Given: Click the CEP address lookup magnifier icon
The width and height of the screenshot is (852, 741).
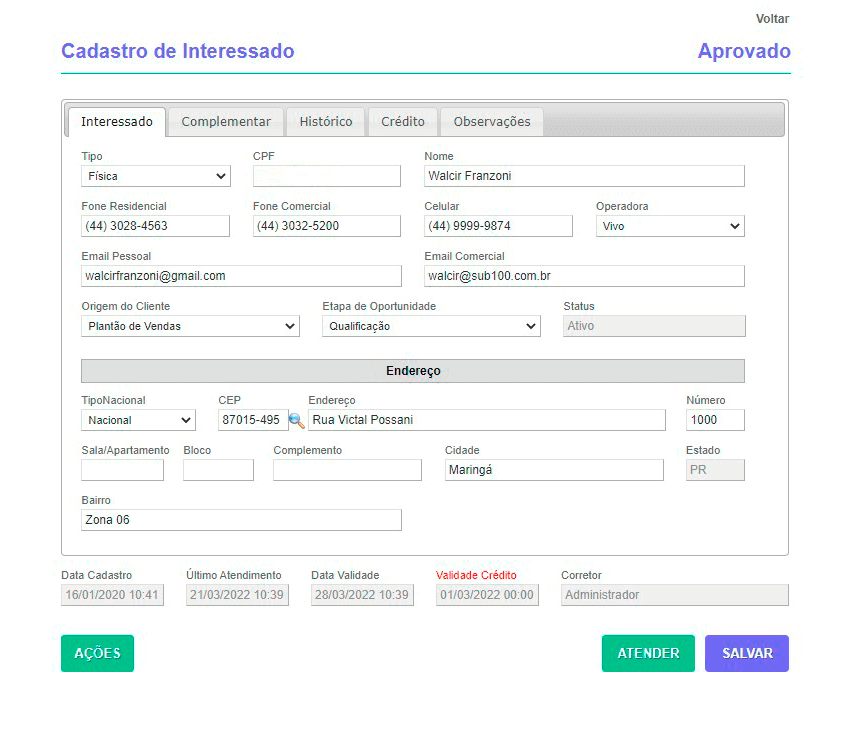Looking at the screenshot, I should point(295,422).
